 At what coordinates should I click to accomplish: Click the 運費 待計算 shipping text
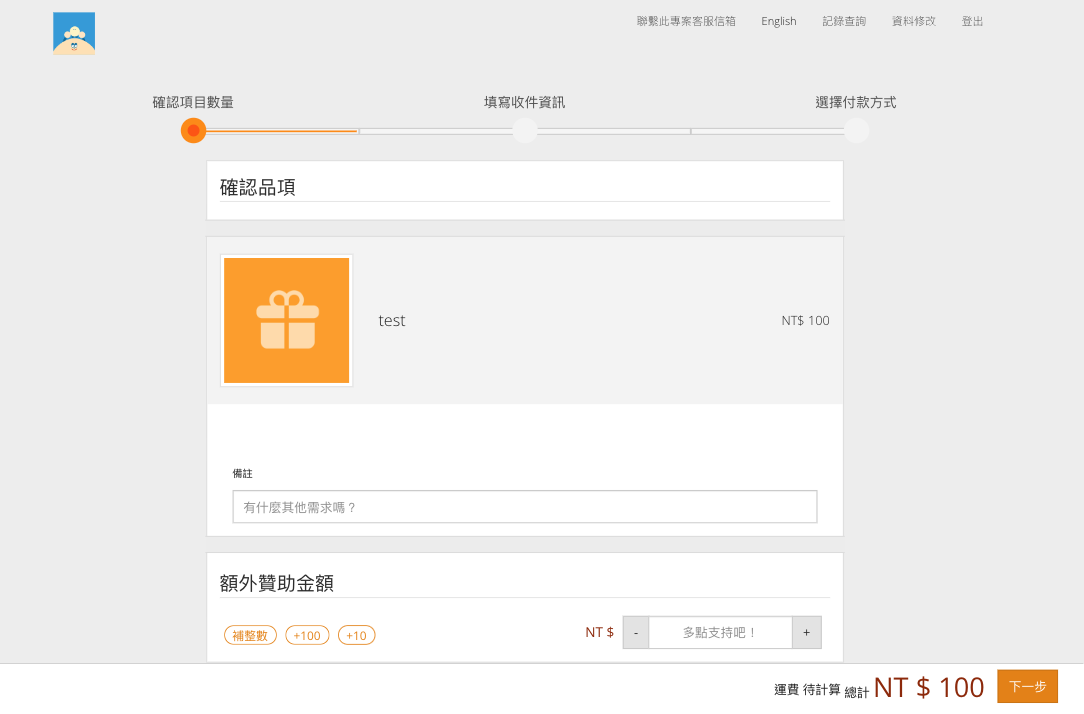coord(807,690)
